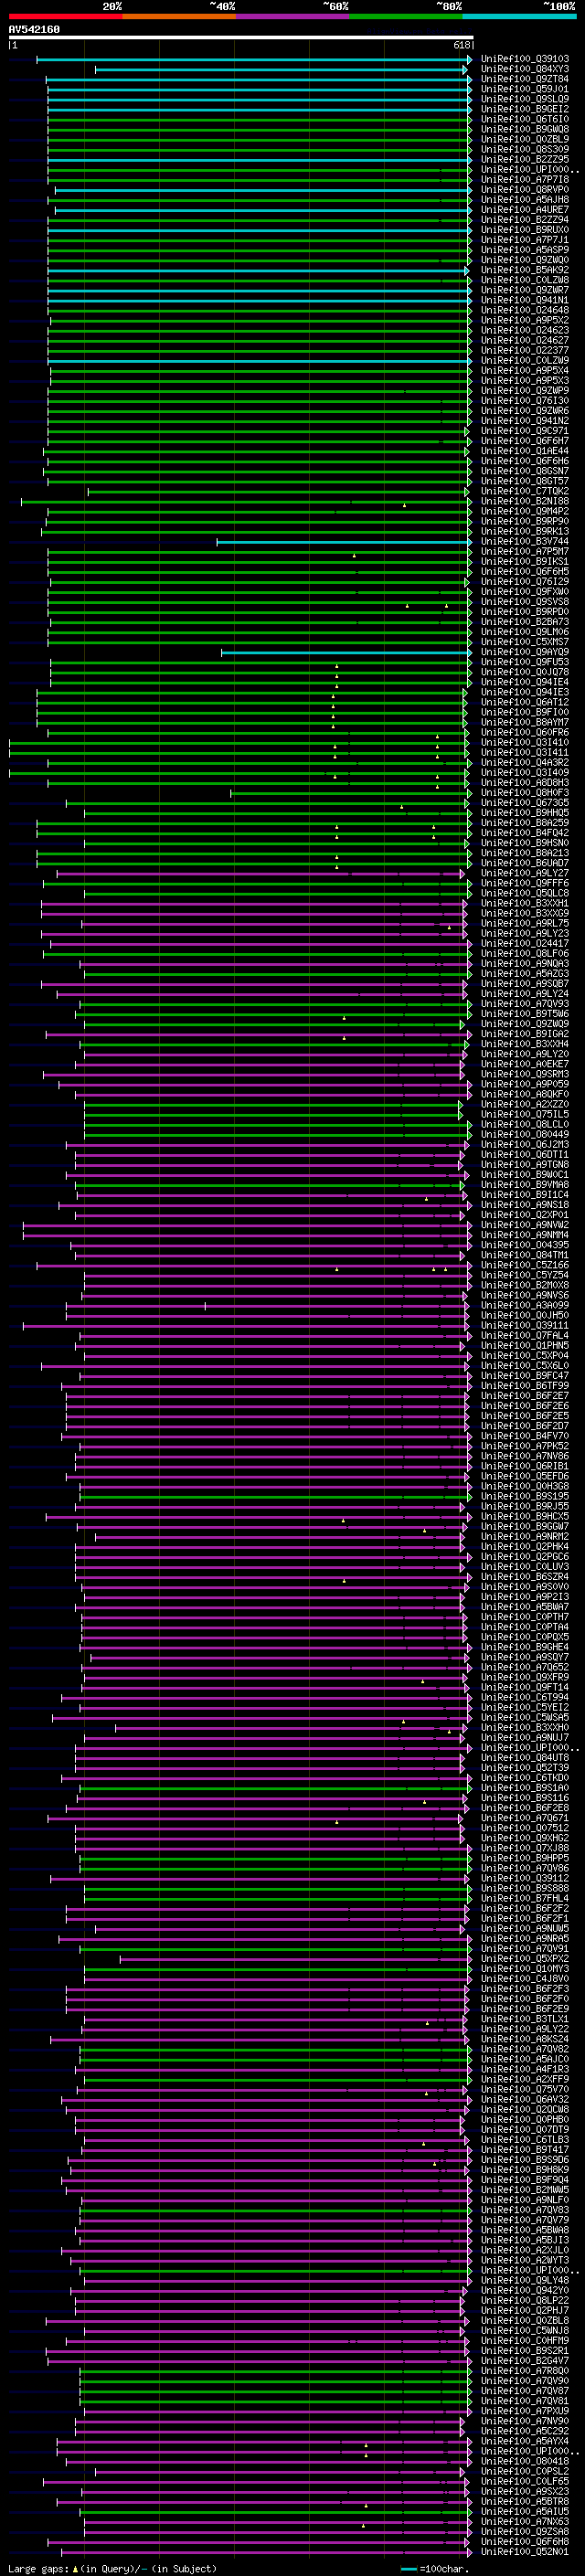Image resolution: width=585 pixels, height=2576 pixels.
Task: Click the cyan alignment bar of UniRef100_Q39103
Action: [x=254, y=60]
